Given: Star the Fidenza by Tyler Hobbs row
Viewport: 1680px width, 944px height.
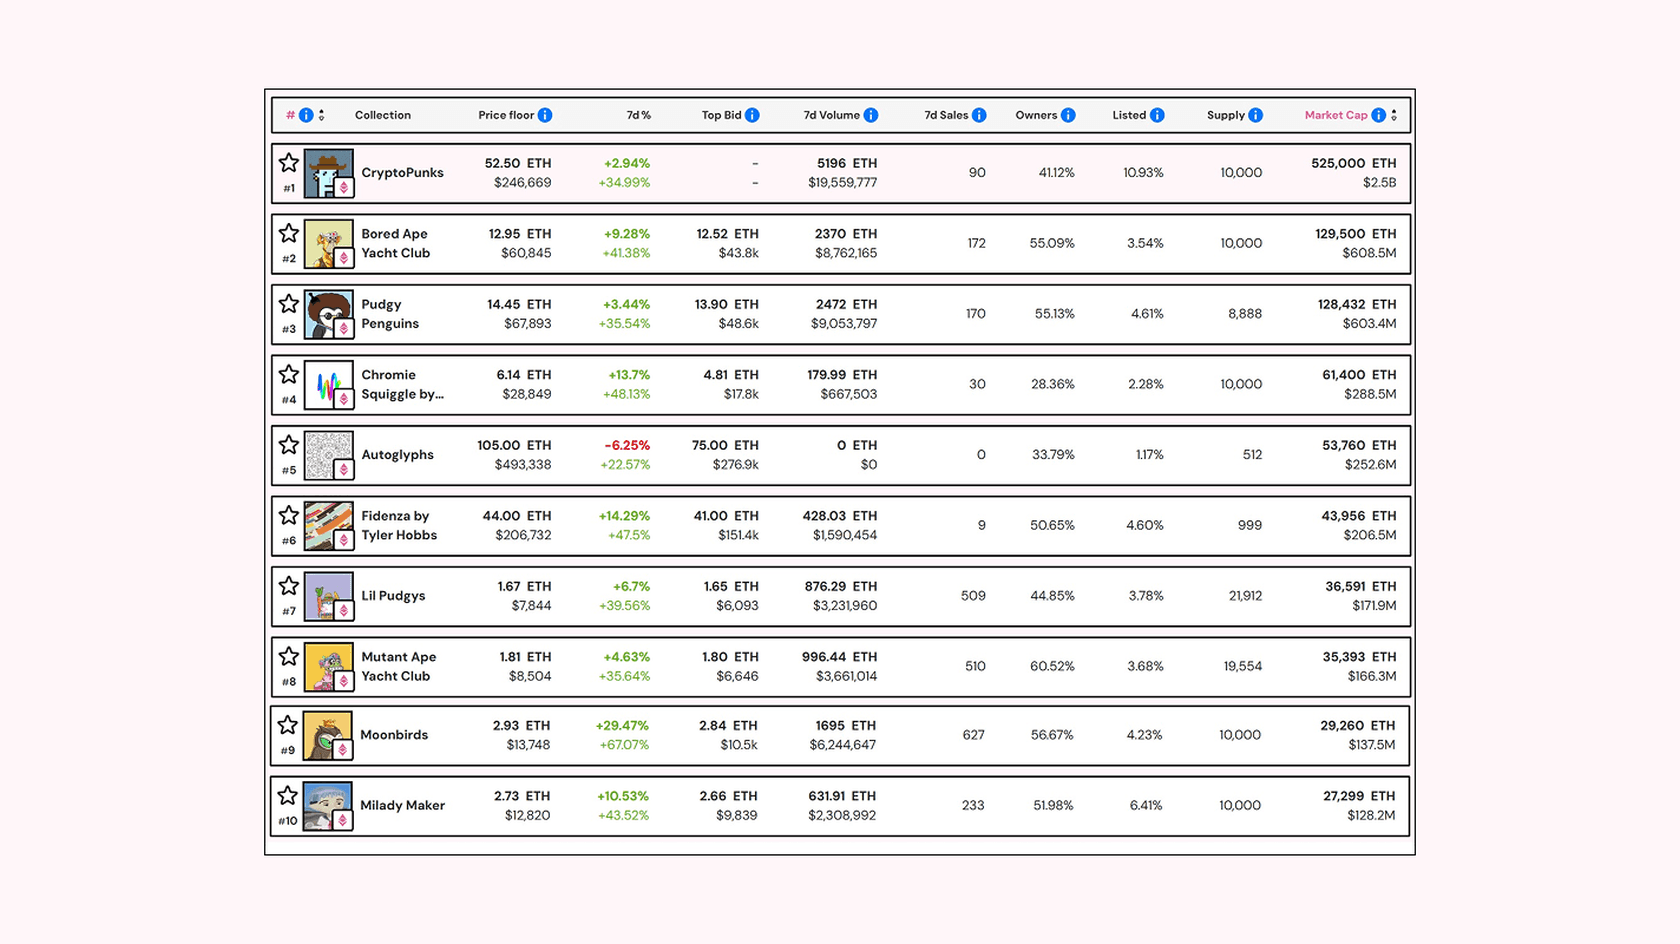Looking at the screenshot, I should [289, 515].
